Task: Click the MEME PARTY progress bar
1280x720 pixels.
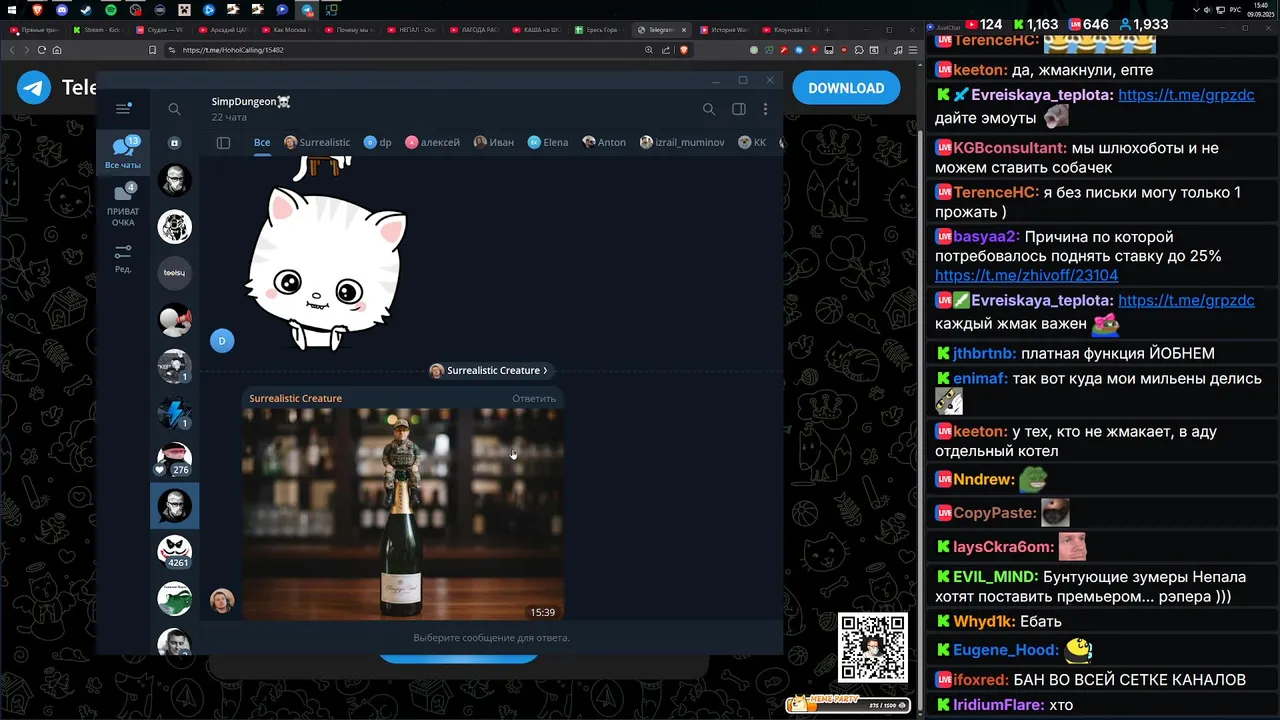Action: (848, 705)
